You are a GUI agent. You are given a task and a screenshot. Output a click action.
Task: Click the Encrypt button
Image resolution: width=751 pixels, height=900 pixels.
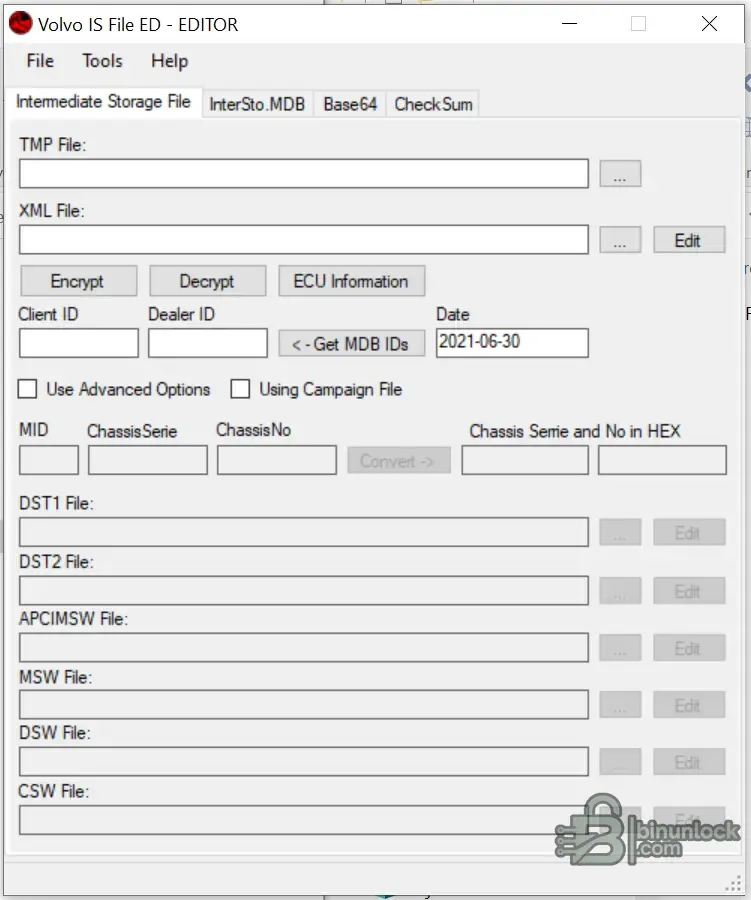(x=79, y=281)
